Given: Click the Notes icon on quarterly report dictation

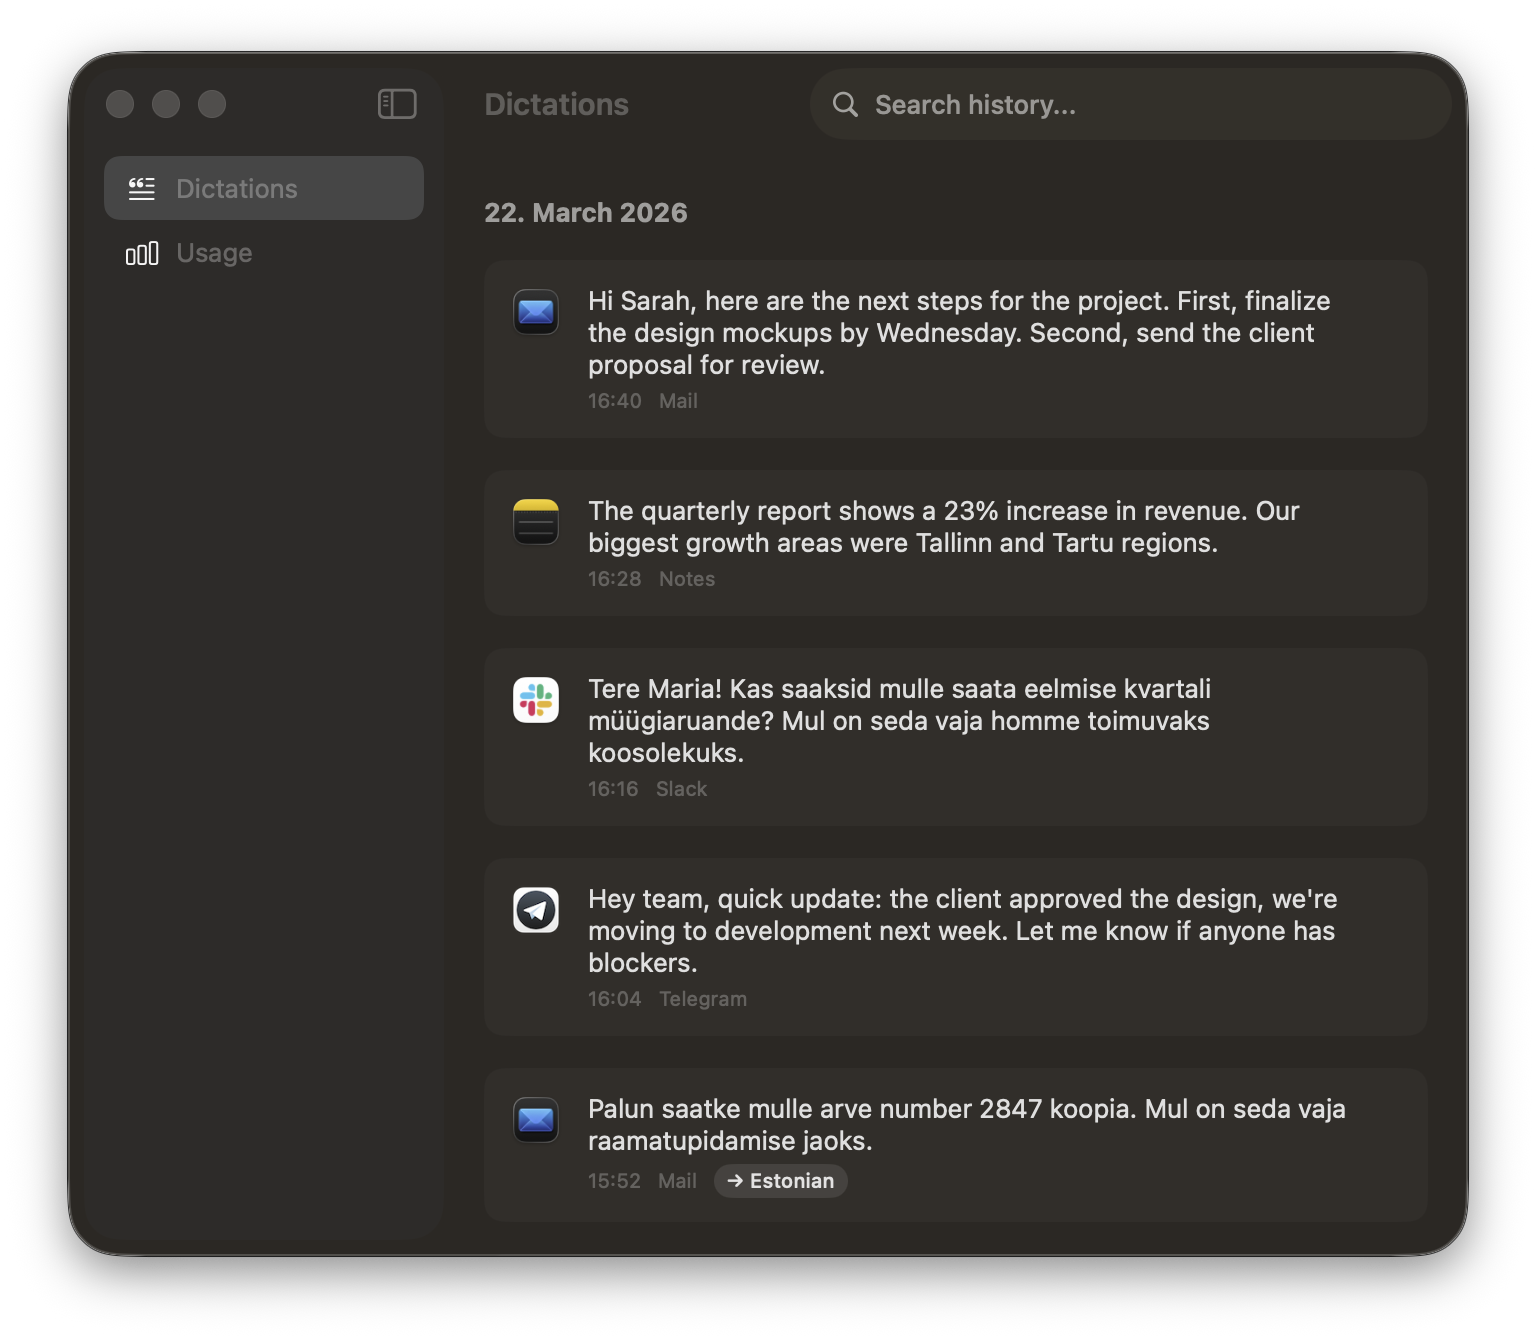Looking at the screenshot, I should click(536, 522).
